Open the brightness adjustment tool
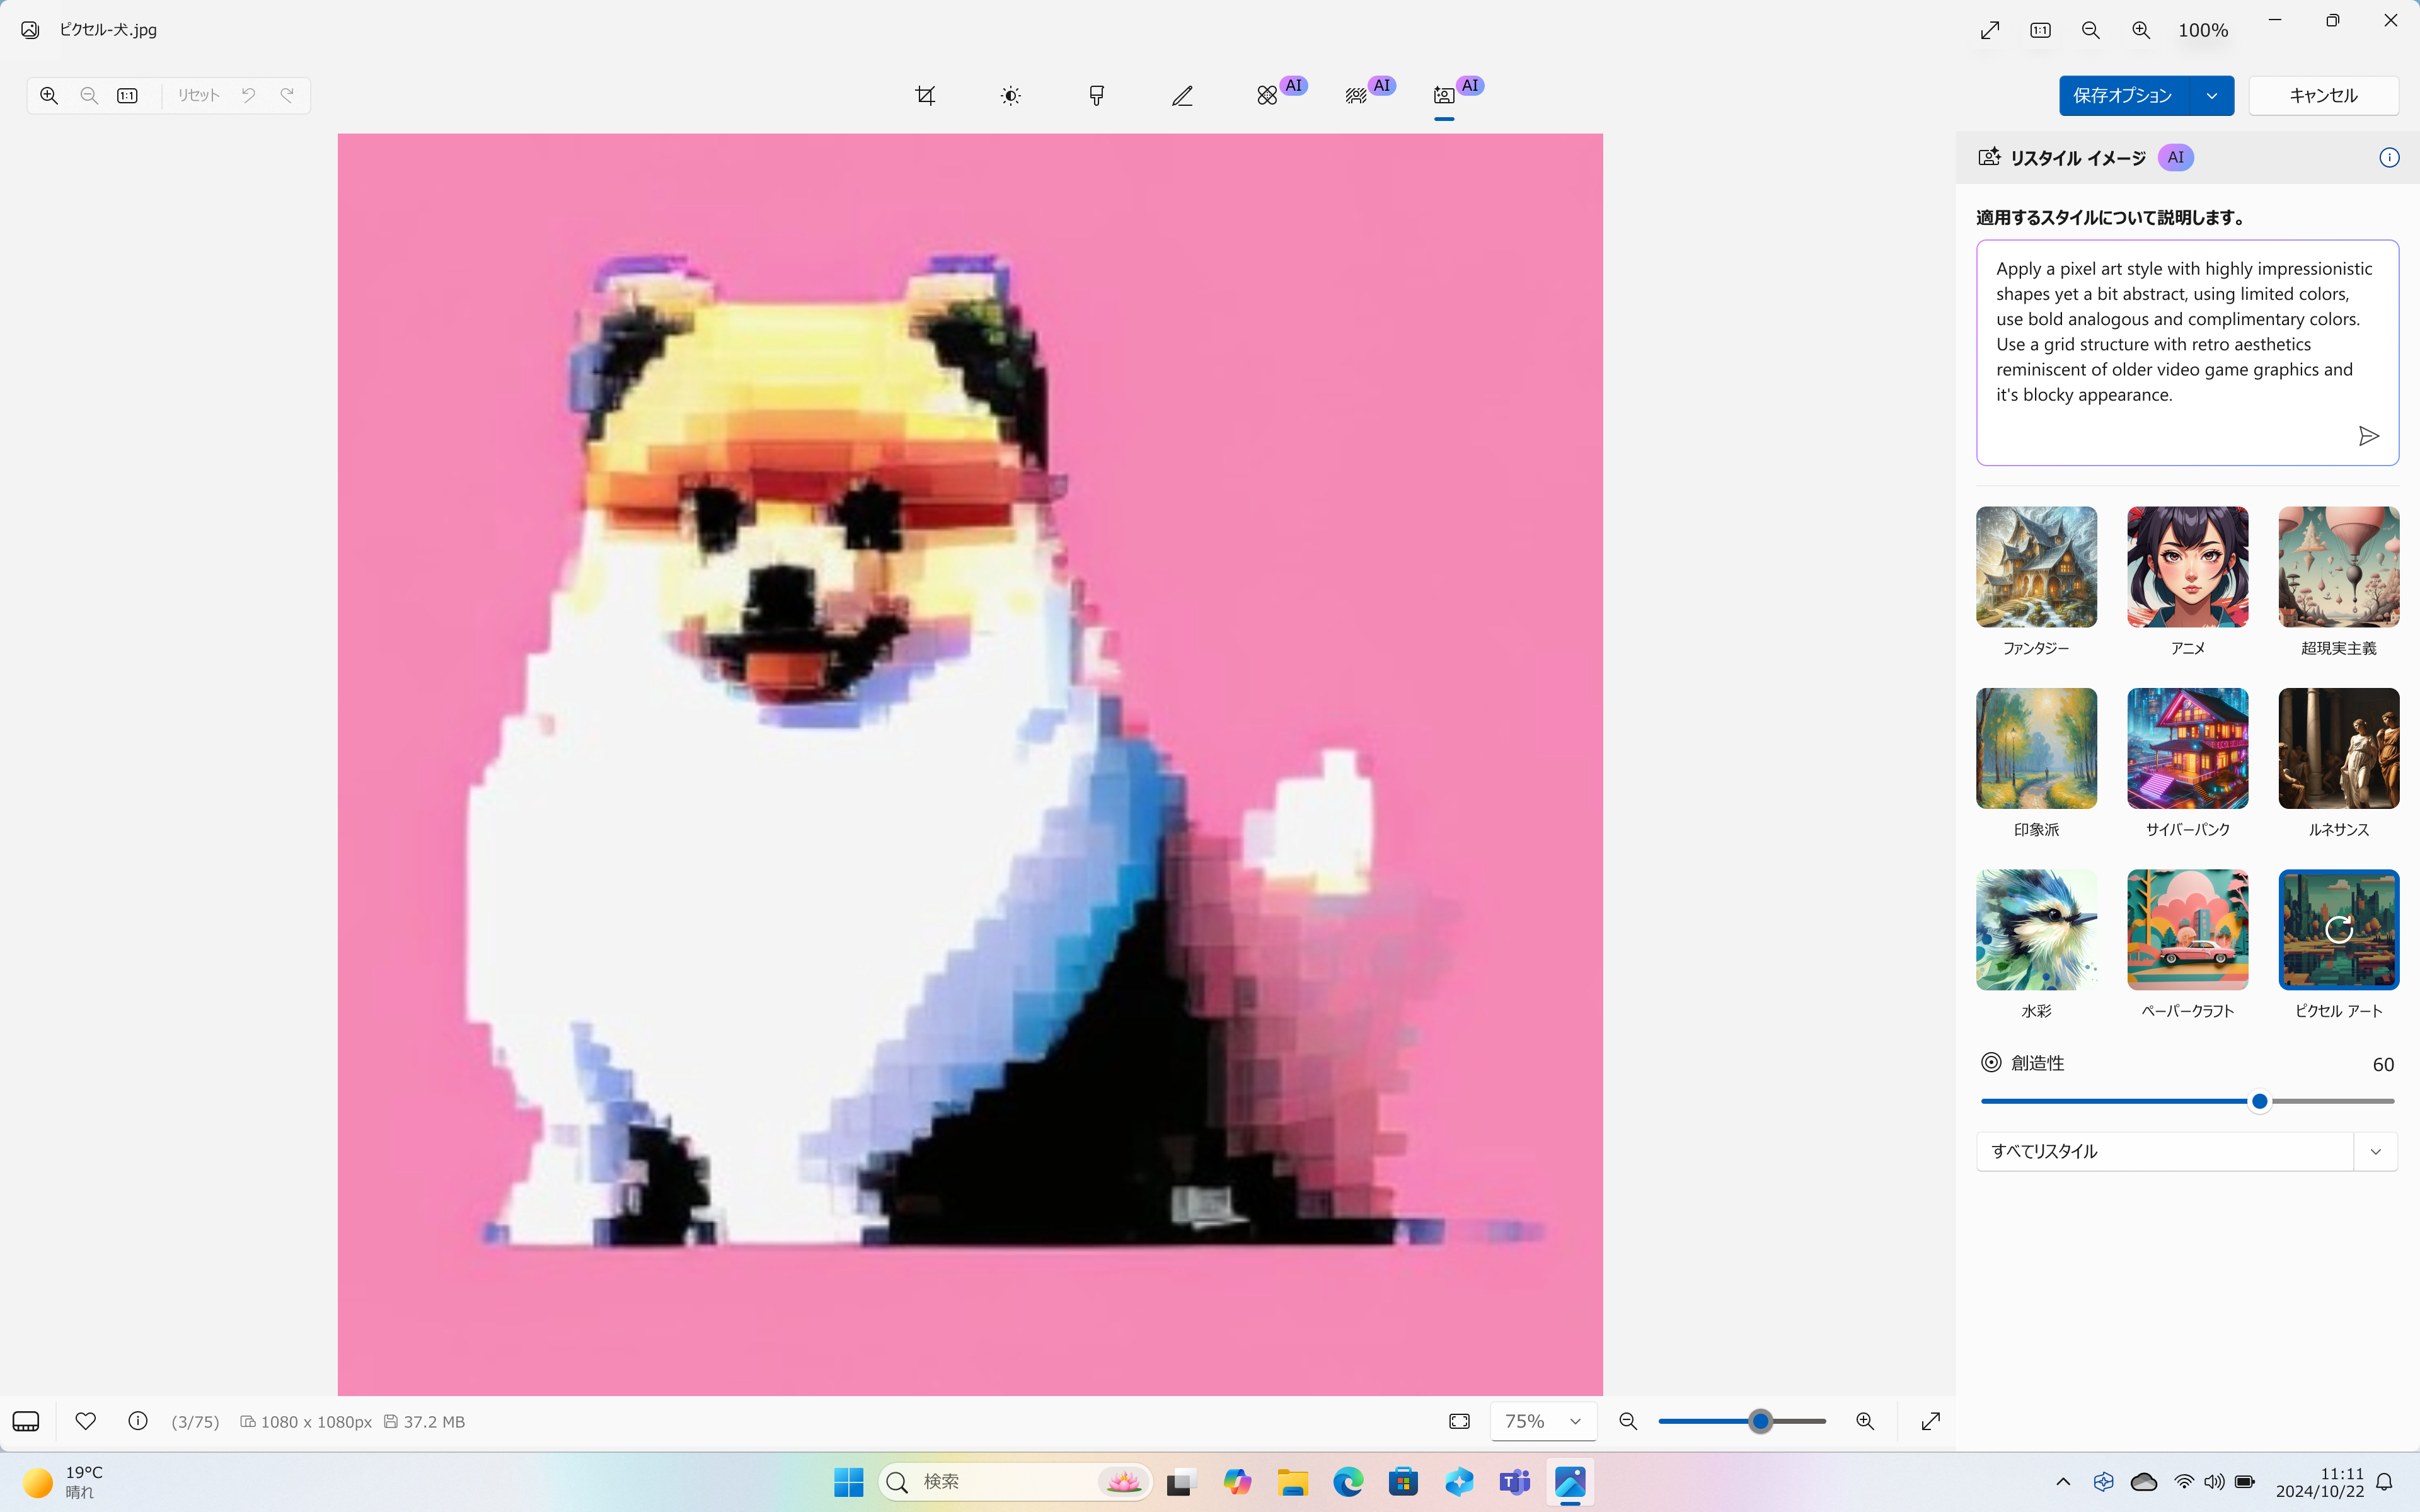 pyautogui.click(x=1011, y=96)
